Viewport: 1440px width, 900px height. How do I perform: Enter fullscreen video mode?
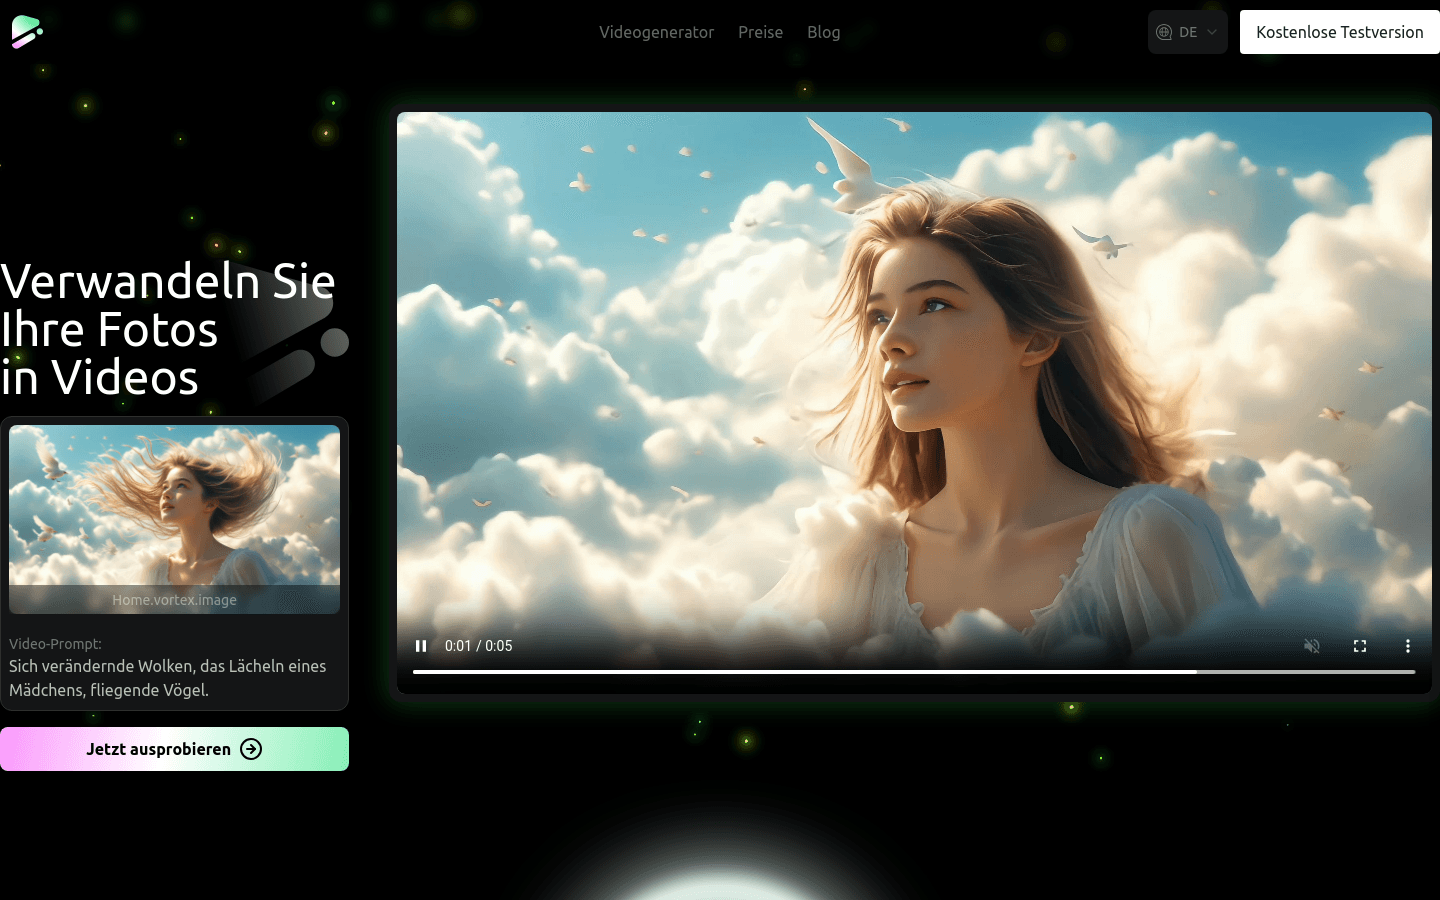click(1360, 646)
